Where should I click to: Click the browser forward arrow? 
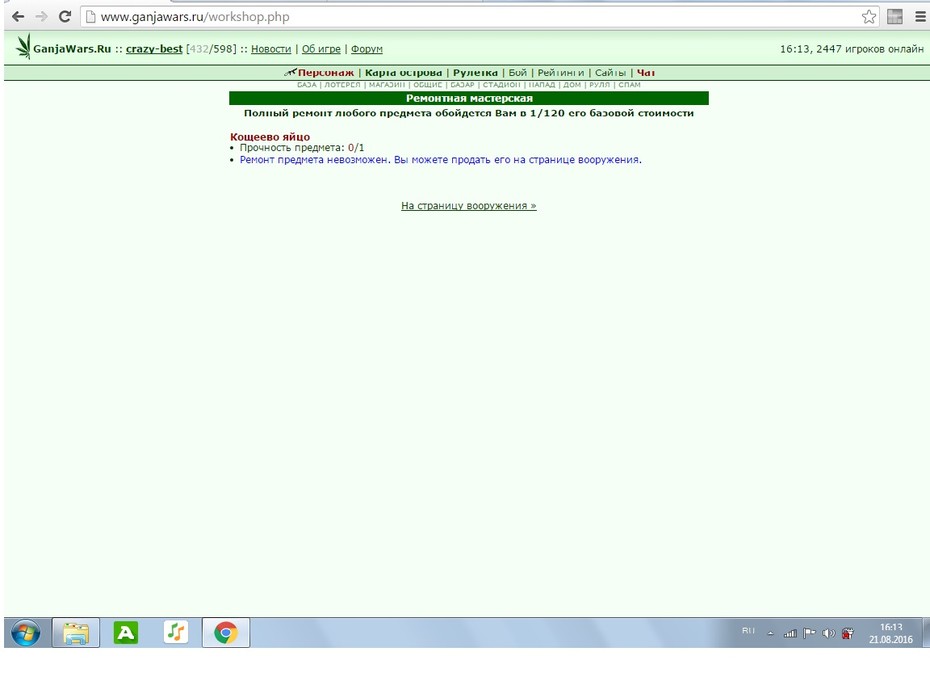[41, 17]
